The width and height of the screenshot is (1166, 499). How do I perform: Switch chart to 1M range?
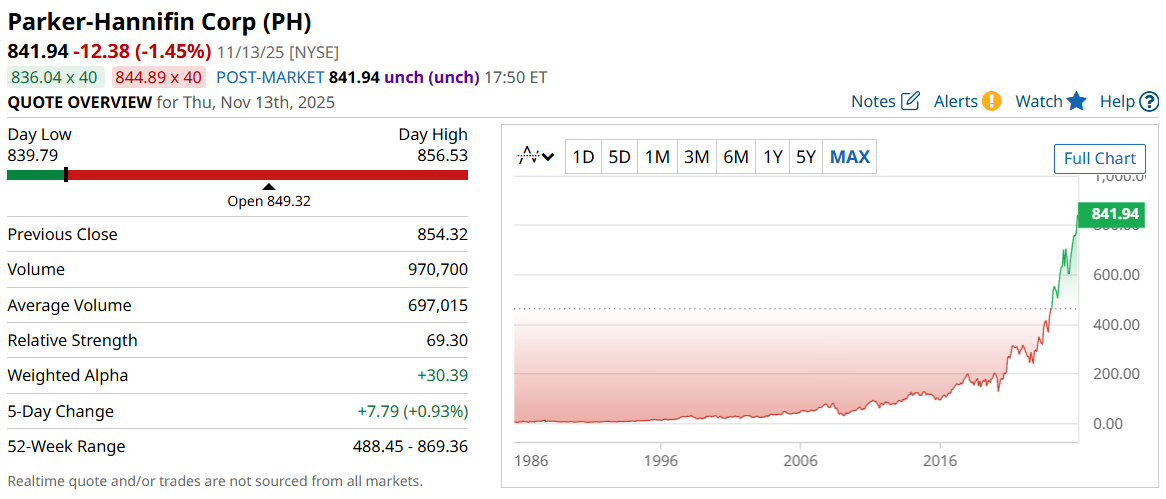(x=657, y=157)
